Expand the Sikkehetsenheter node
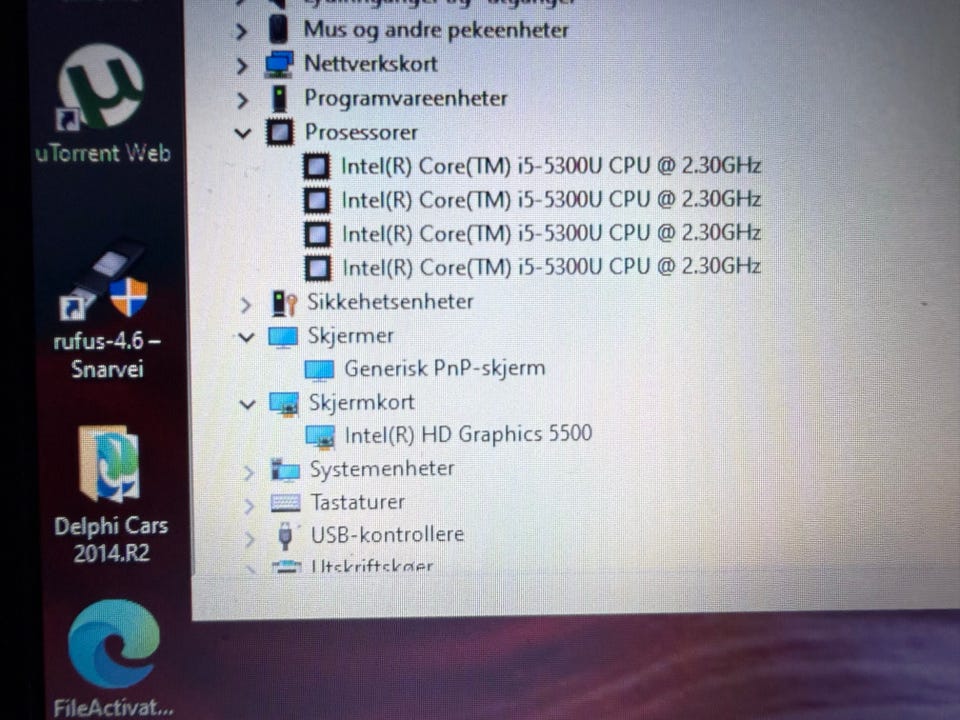This screenshot has height=720, width=960. coord(246,304)
